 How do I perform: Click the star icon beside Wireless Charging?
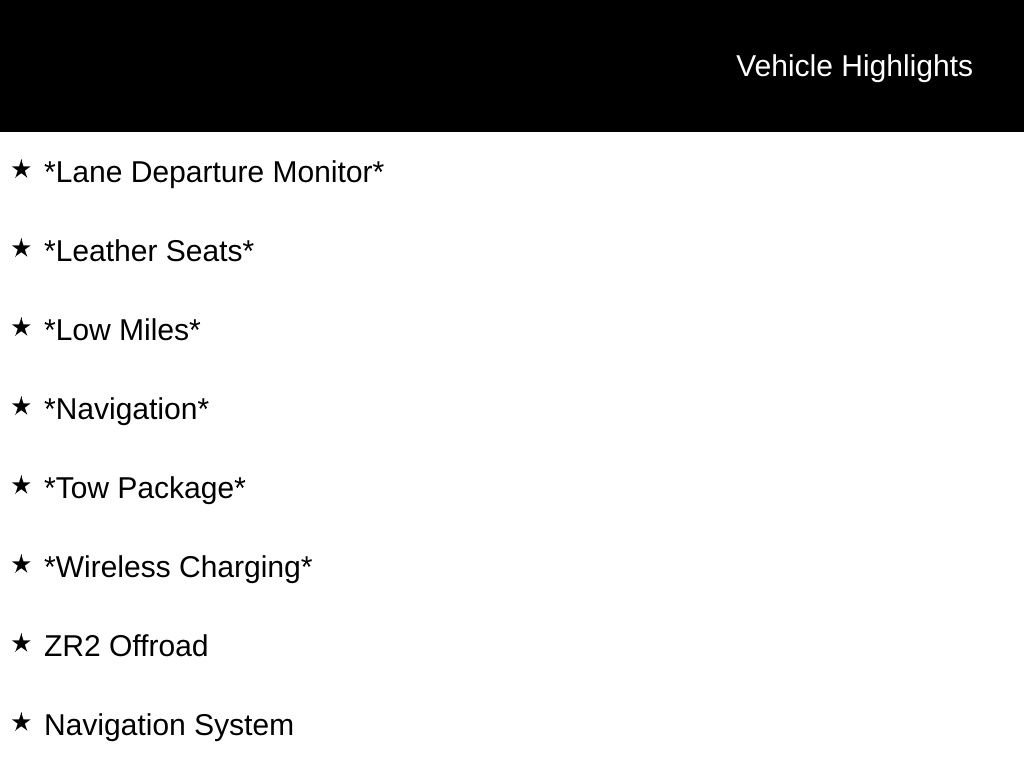pyautogui.click(x=21, y=565)
